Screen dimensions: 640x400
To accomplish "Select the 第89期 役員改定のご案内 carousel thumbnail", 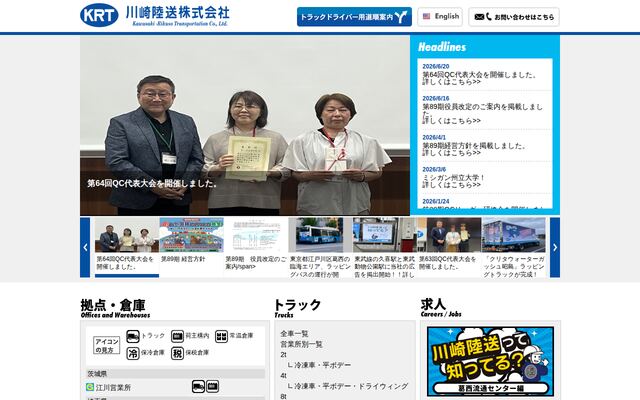I will 256,247.
